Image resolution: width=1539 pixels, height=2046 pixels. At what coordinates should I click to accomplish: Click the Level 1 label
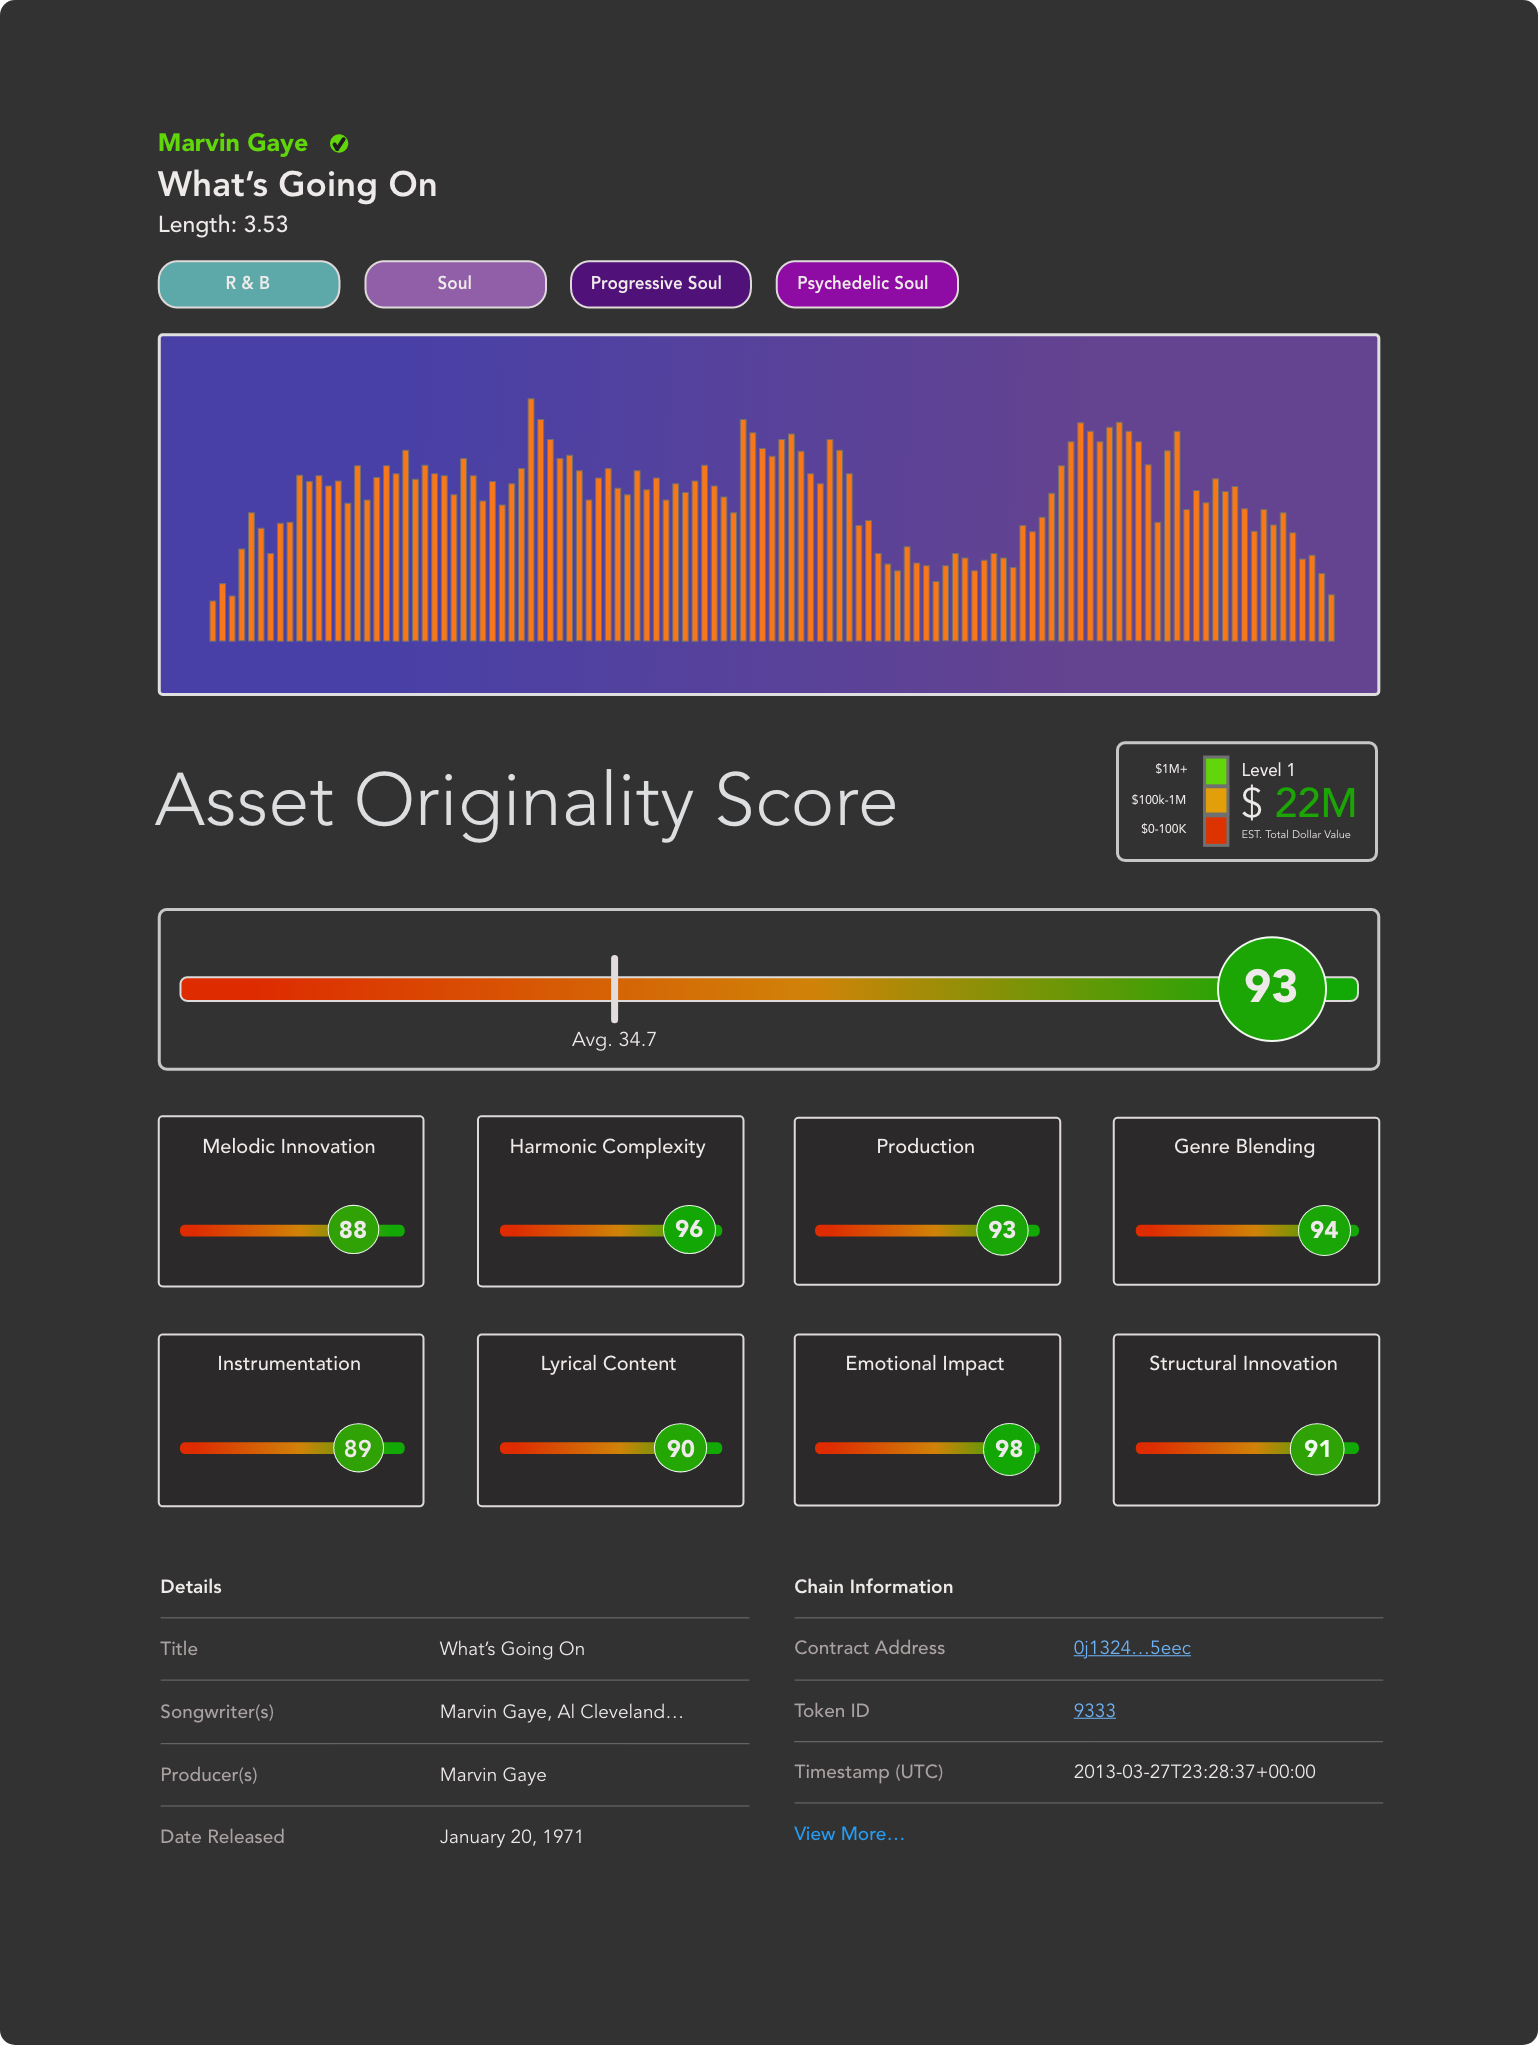coord(1268,770)
